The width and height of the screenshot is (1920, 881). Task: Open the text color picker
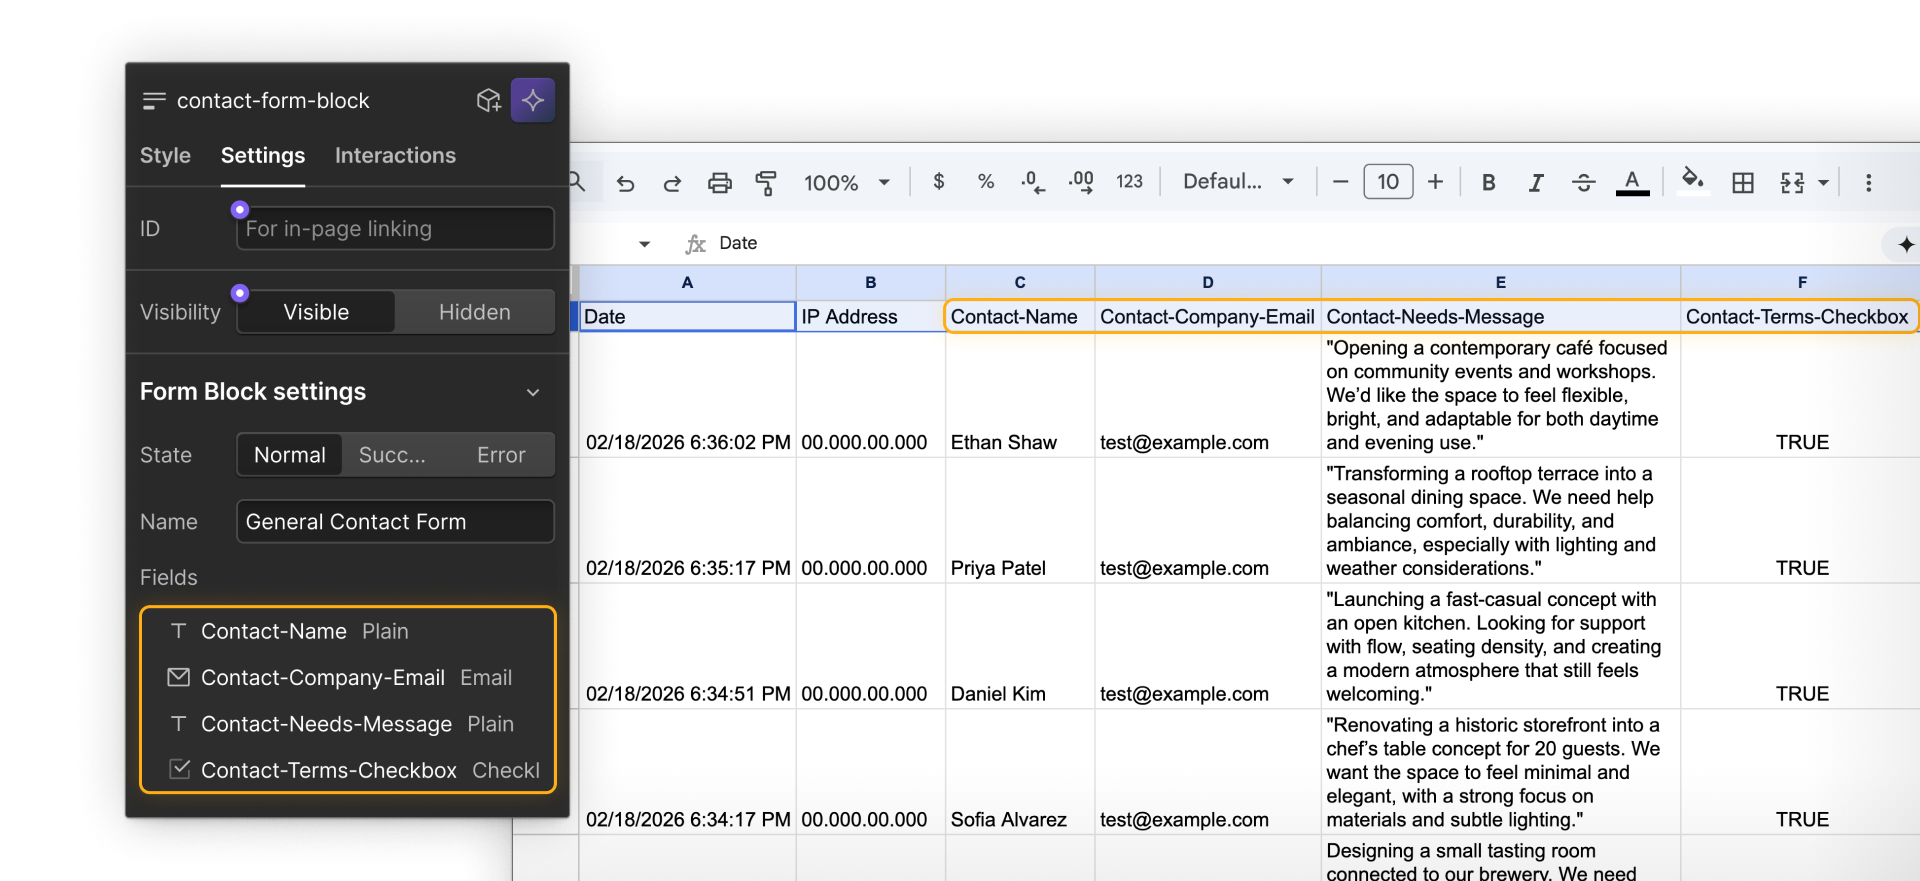pos(1632,183)
